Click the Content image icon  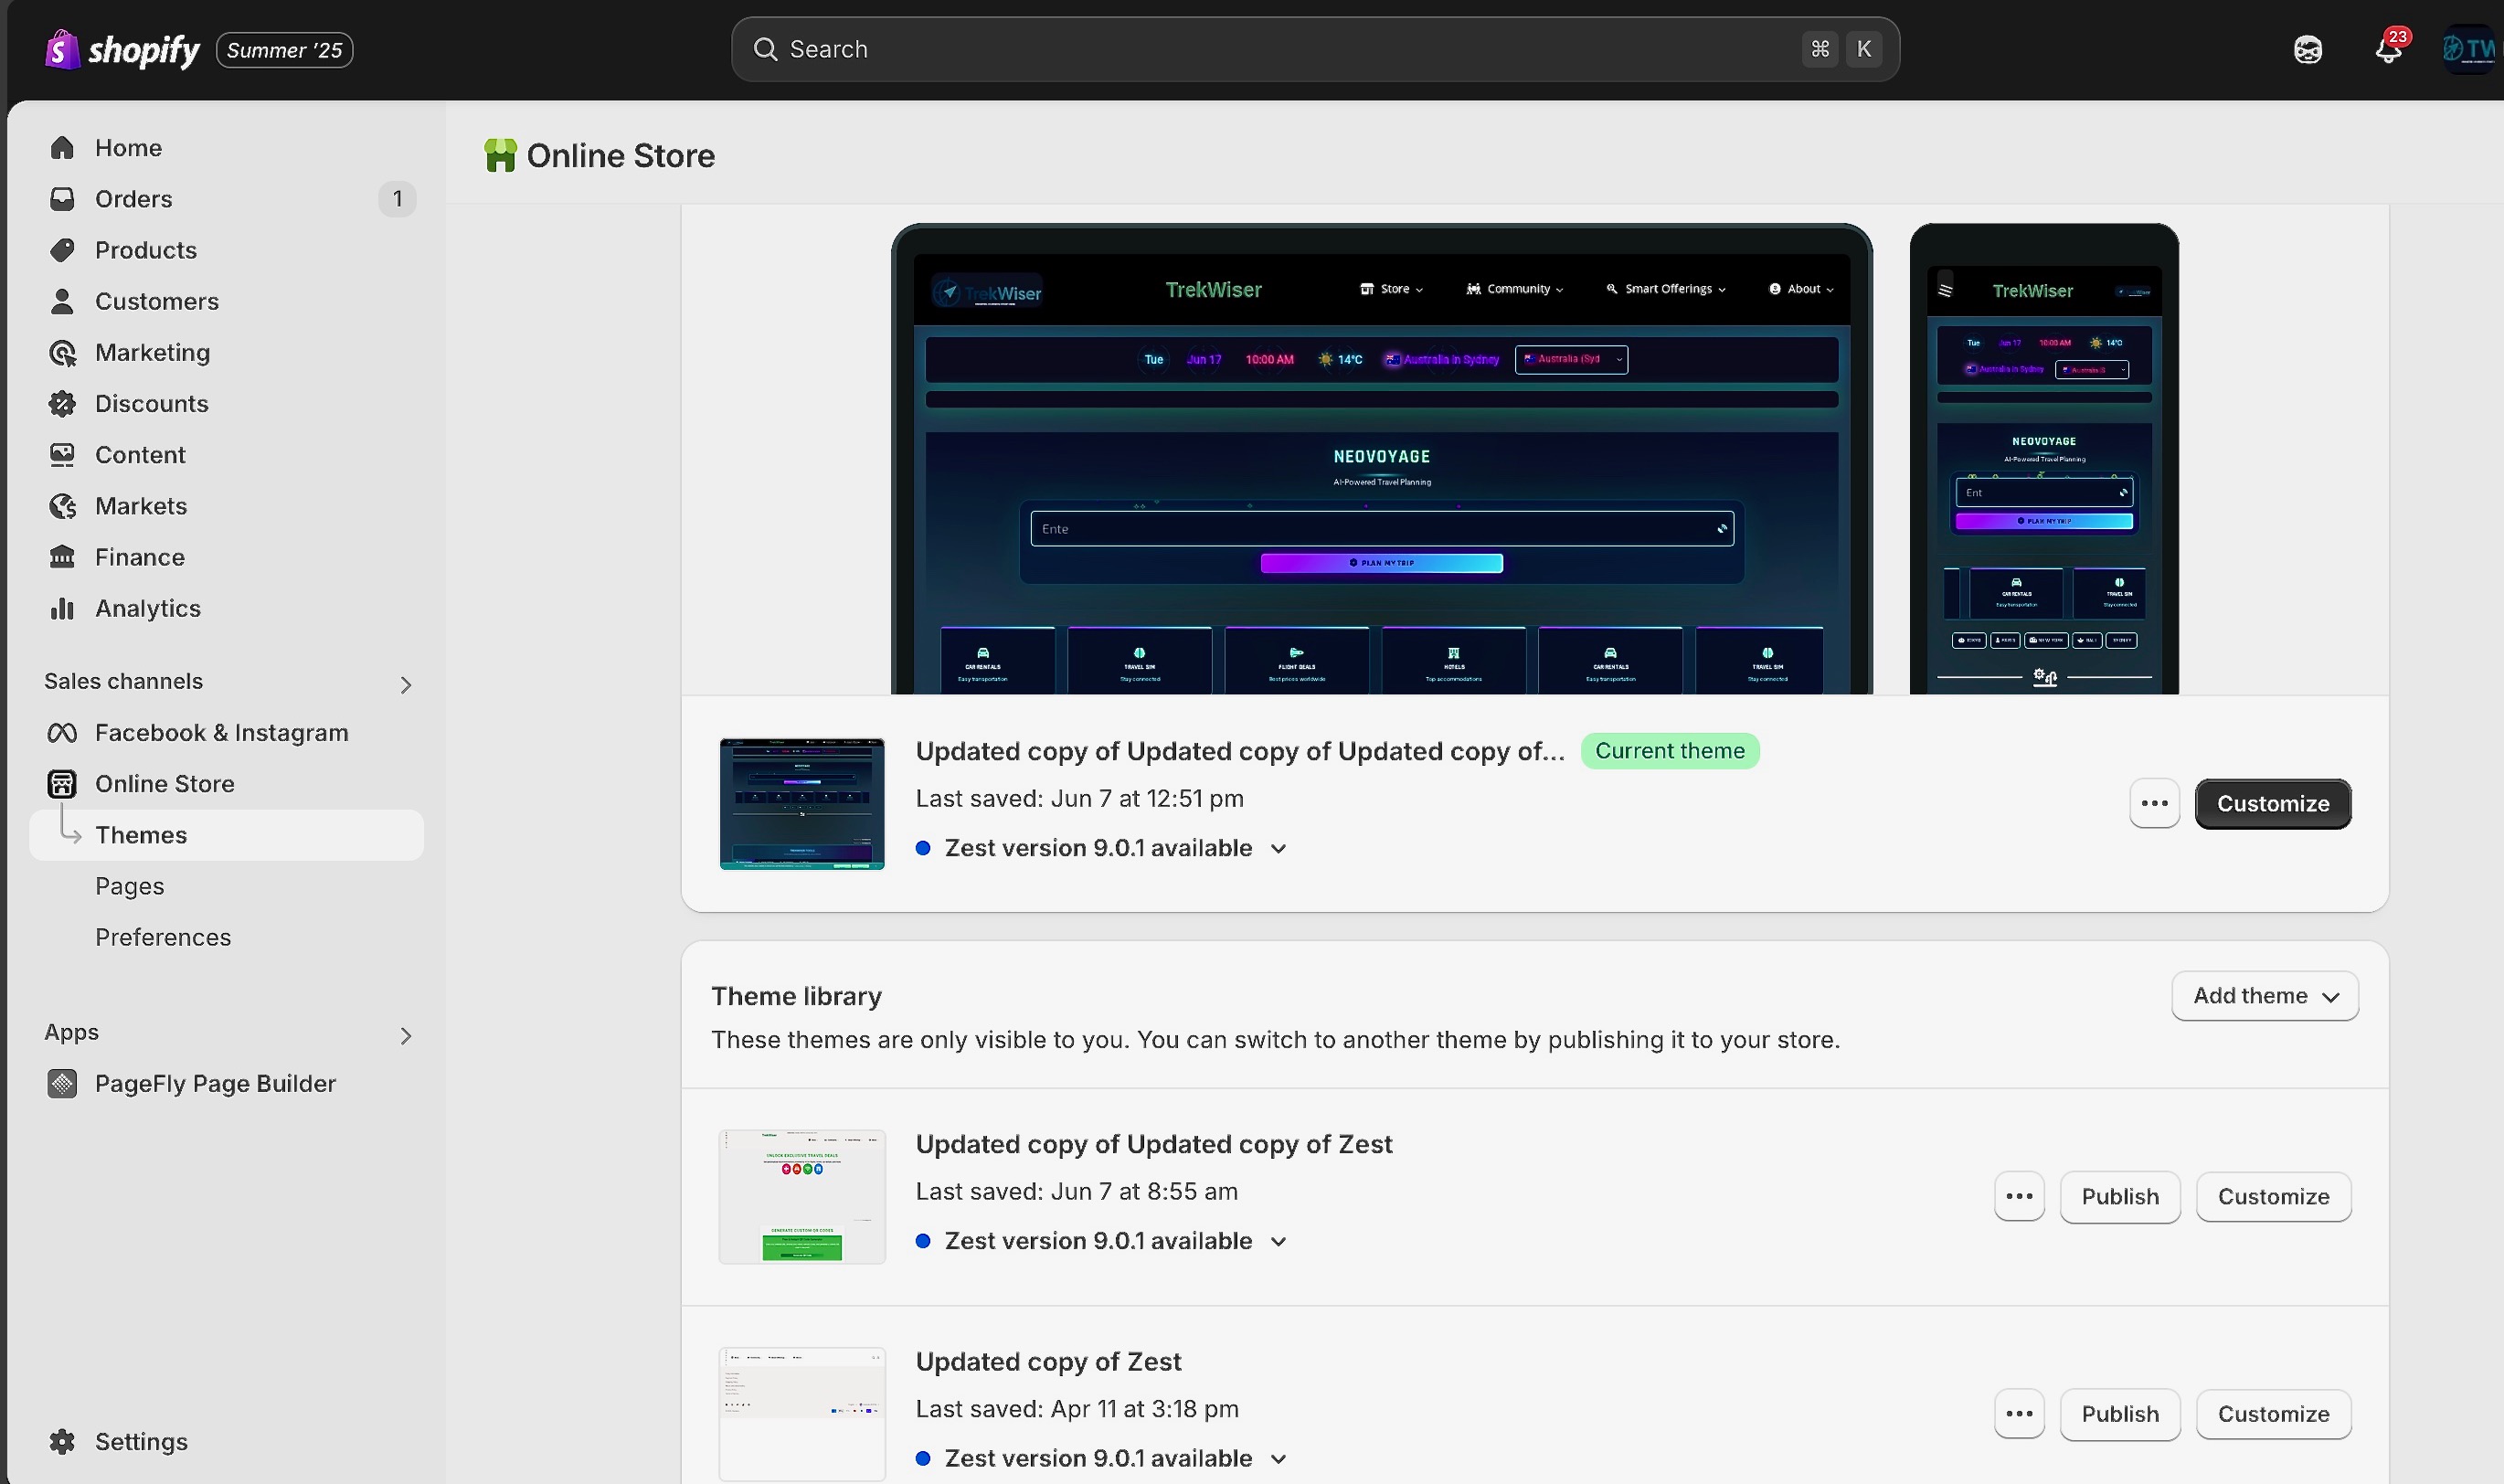click(x=62, y=455)
